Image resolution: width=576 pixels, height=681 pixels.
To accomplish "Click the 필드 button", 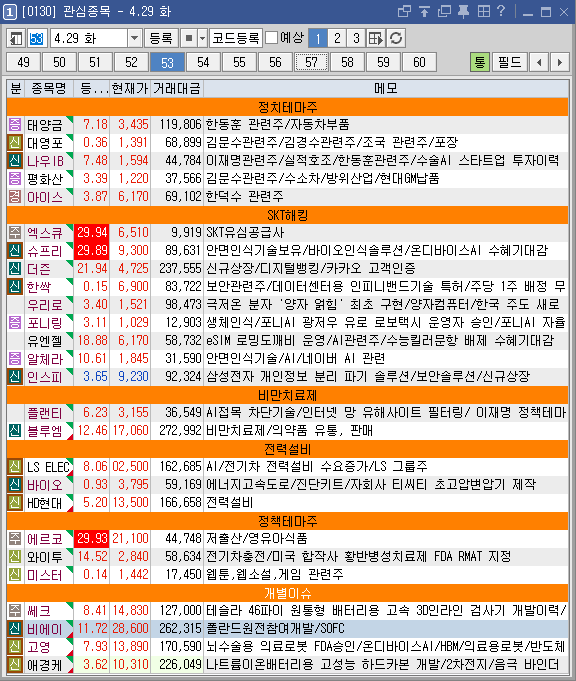I will pyautogui.click(x=510, y=63).
